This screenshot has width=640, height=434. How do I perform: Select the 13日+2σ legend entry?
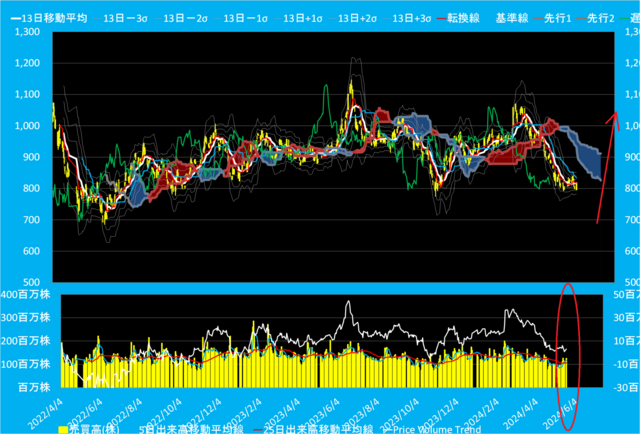(x=353, y=18)
